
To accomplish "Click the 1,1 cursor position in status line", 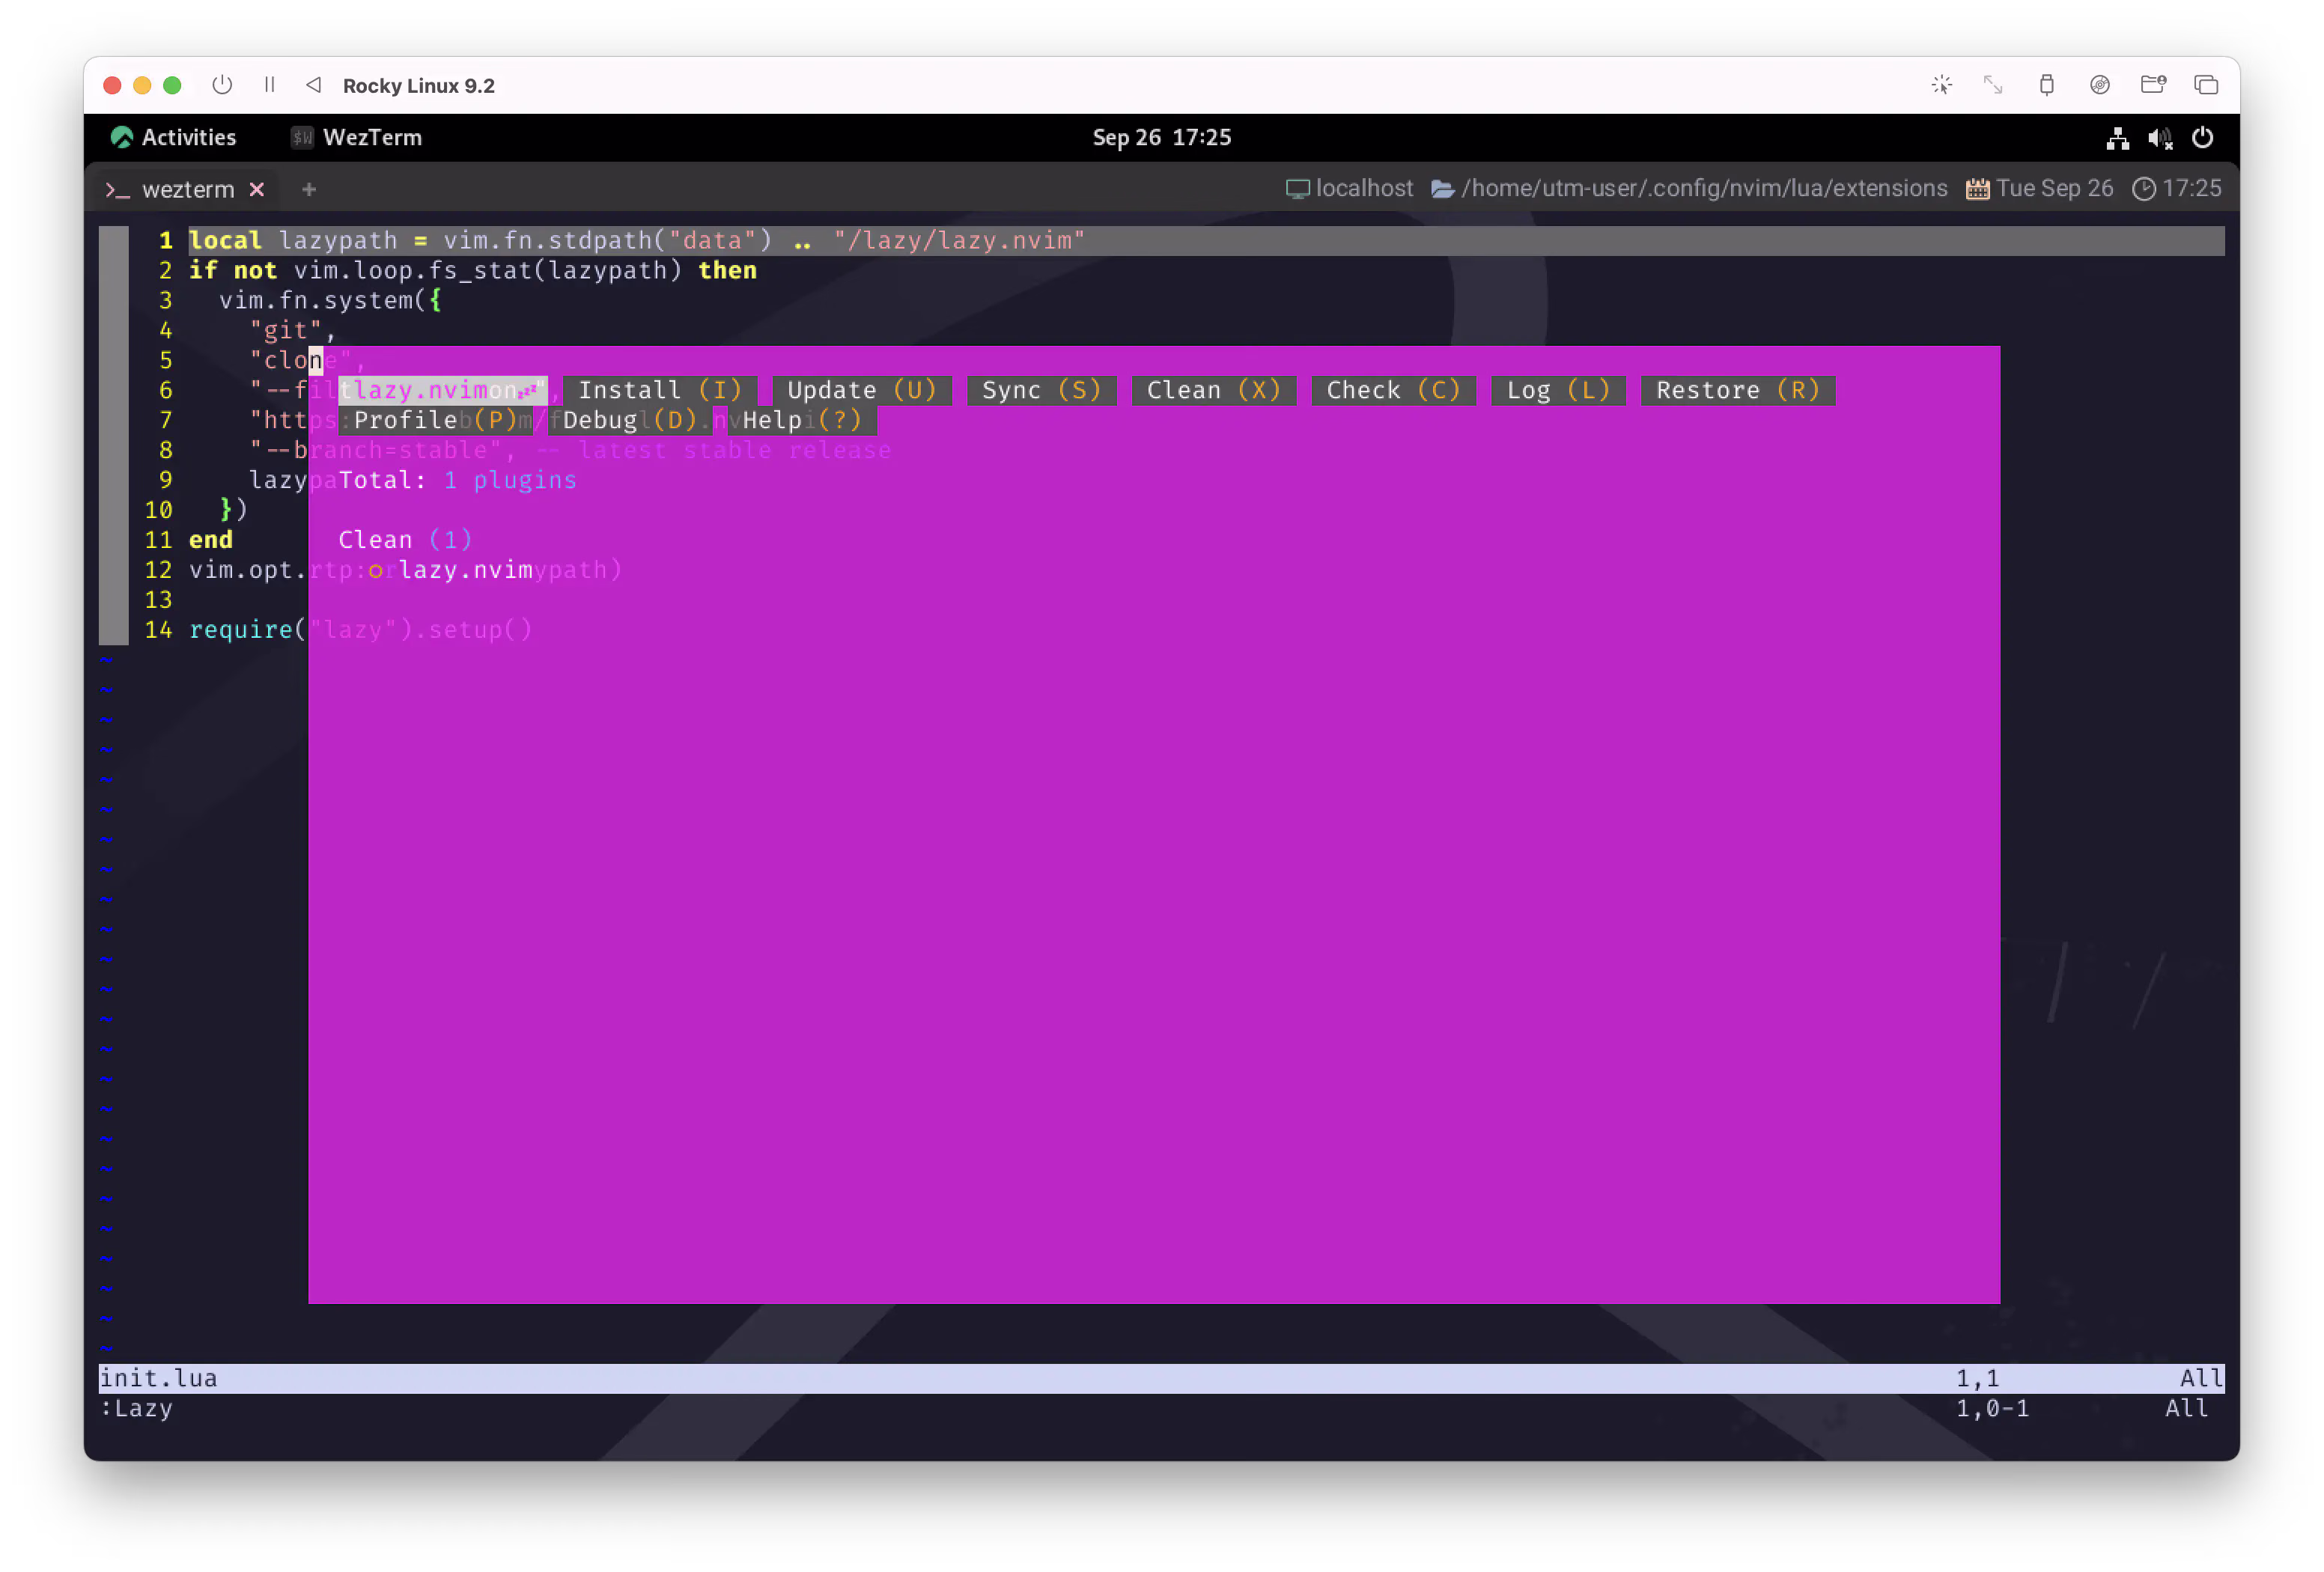I will click(x=1977, y=1378).
